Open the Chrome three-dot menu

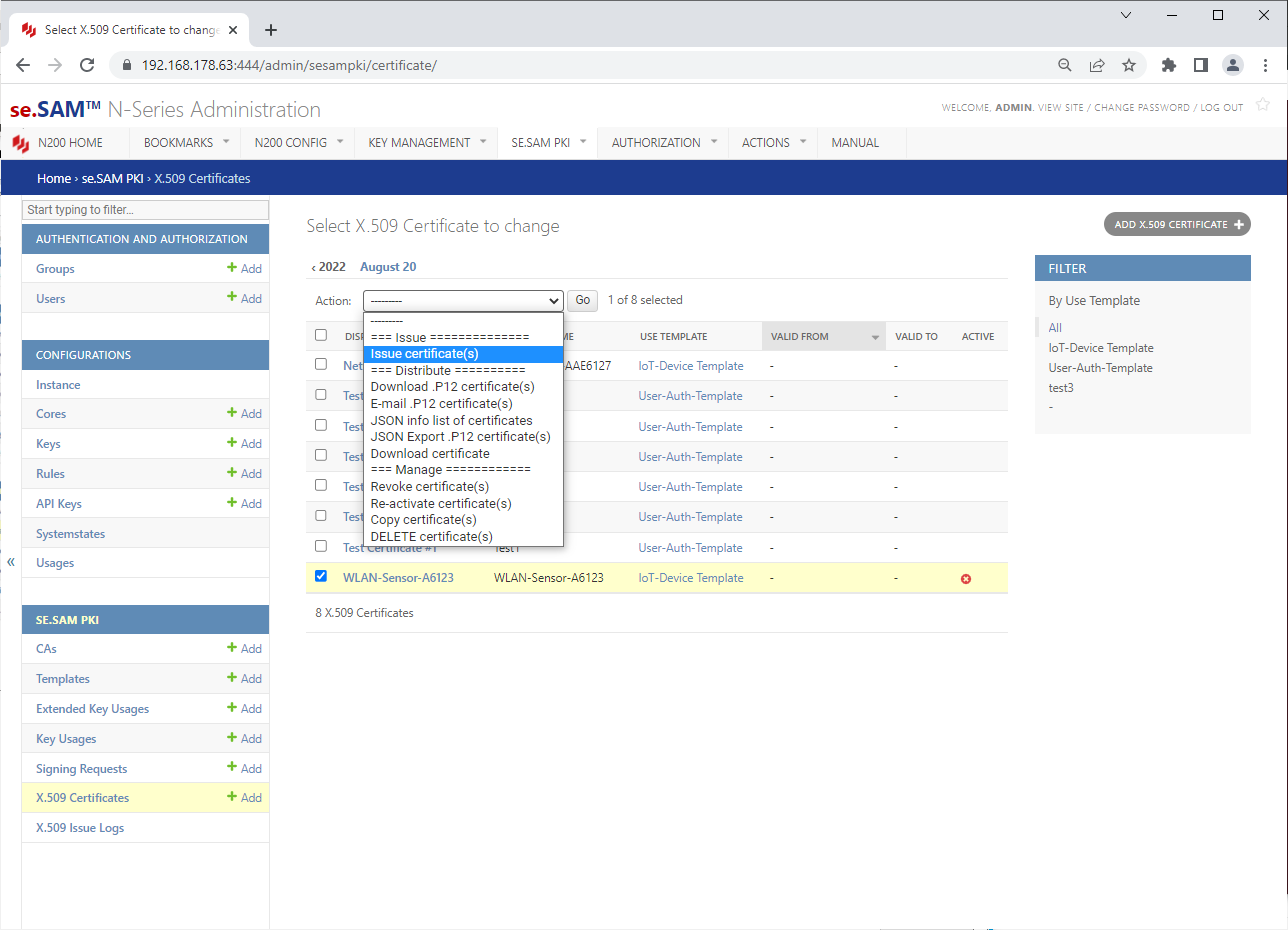(x=1265, y=65)
